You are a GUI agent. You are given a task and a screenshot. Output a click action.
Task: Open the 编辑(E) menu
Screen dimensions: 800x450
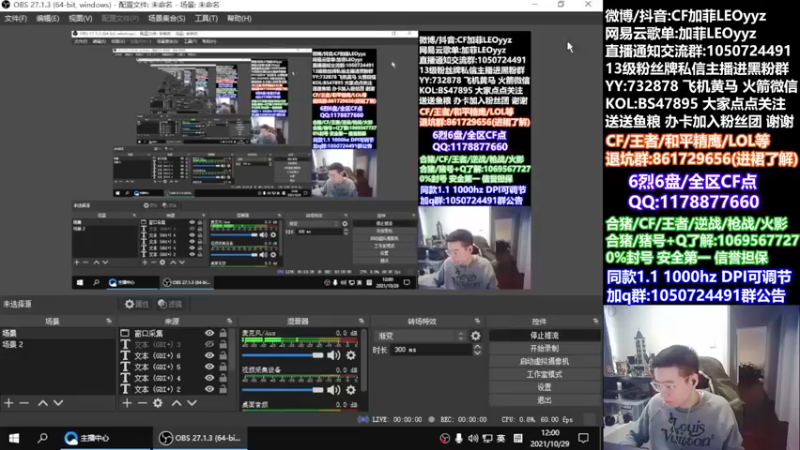47,18
